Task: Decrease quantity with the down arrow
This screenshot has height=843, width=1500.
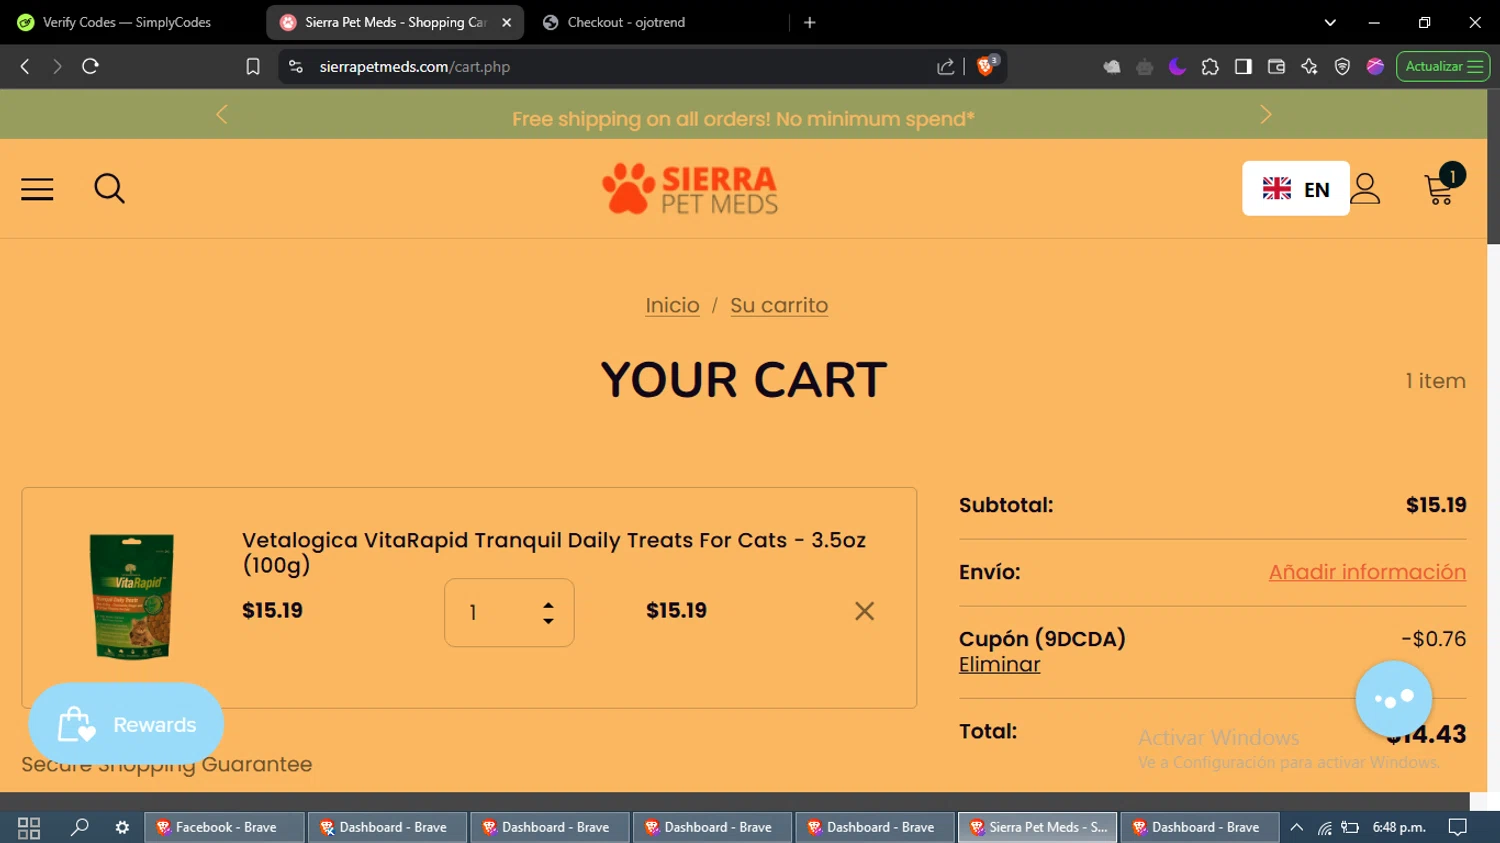Action: [548, 621]
